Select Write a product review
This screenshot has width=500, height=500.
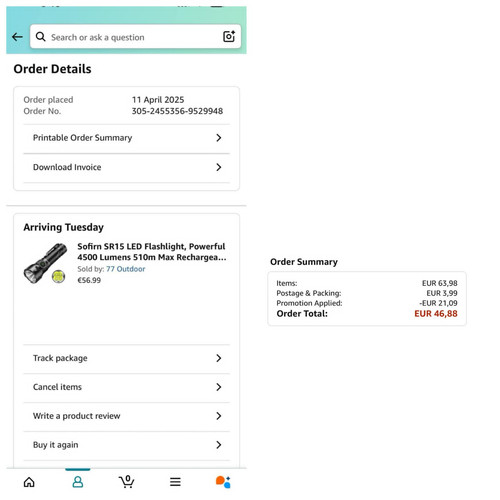tap(127, 416)
